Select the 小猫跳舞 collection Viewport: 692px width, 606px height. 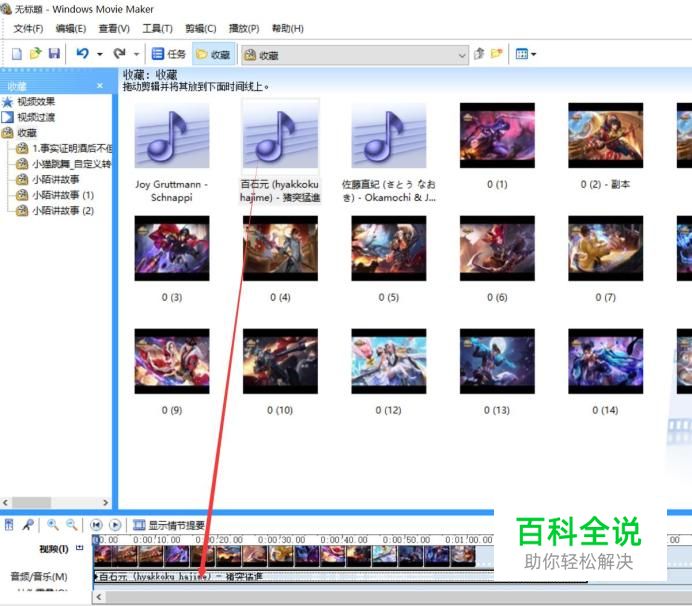pyautogui.click(x=71, y=164)
